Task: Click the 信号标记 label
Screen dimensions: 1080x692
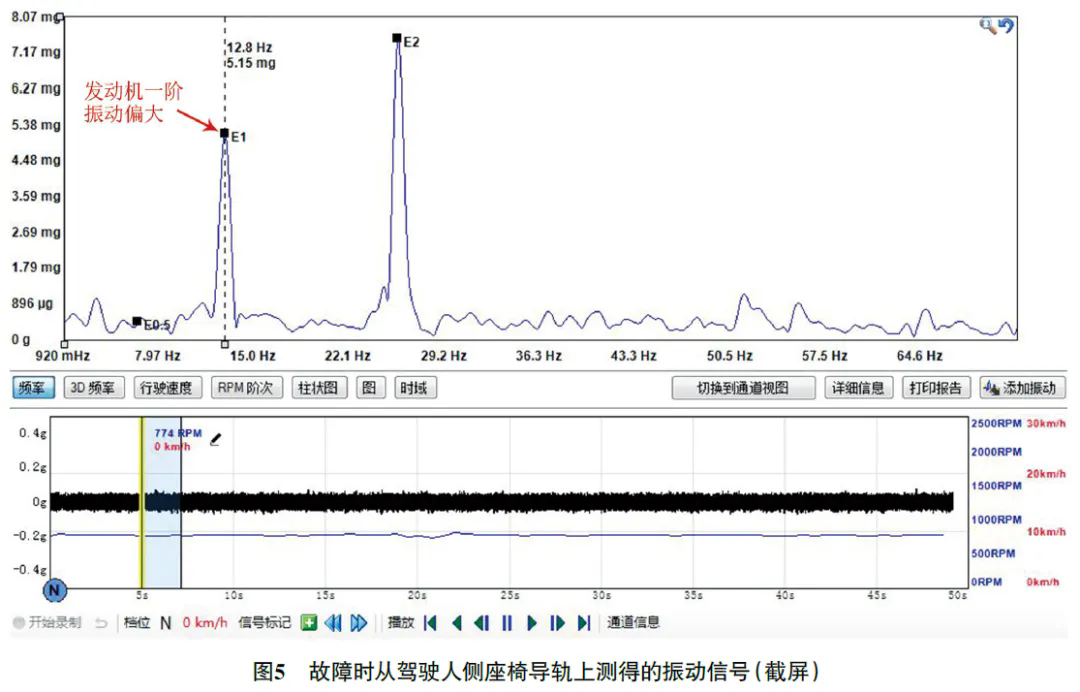Action: click(264, 622)
